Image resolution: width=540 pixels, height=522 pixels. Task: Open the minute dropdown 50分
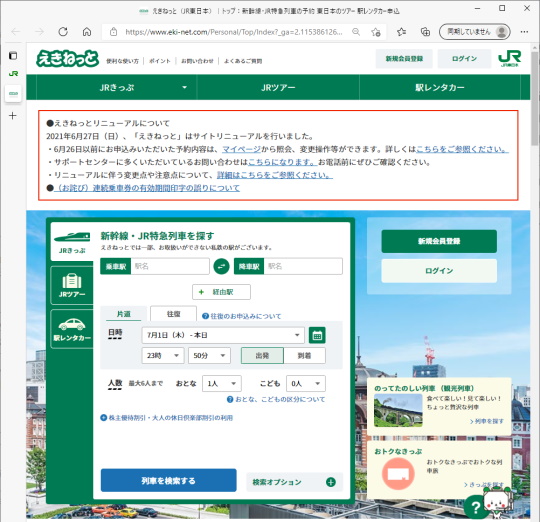pos(209,355)
